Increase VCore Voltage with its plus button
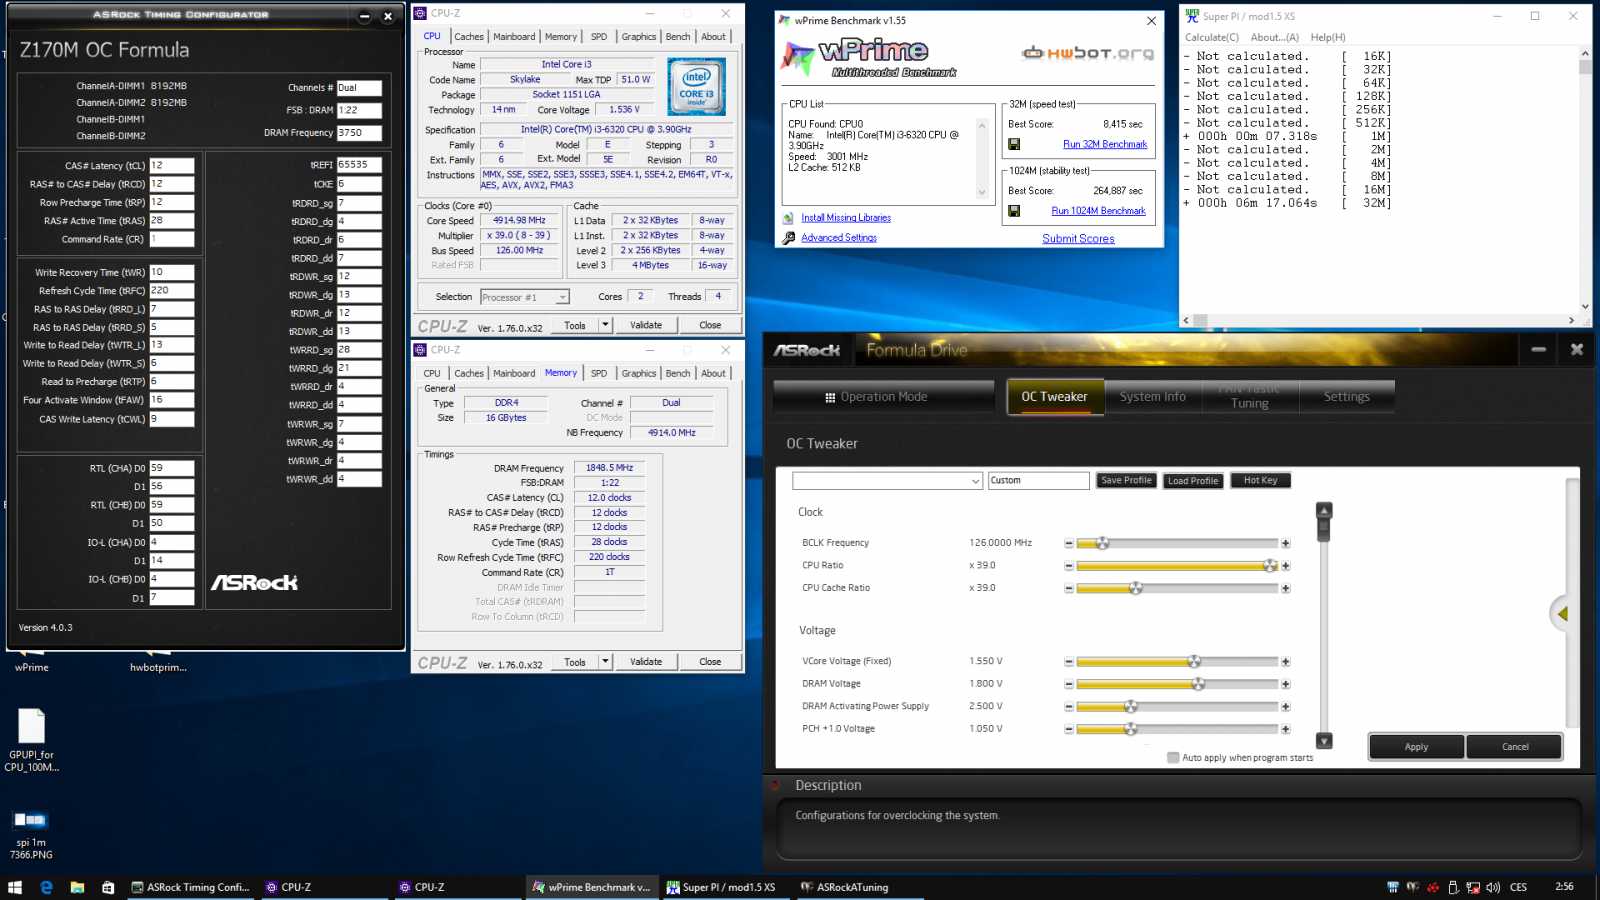 (x=1285, y=661)
